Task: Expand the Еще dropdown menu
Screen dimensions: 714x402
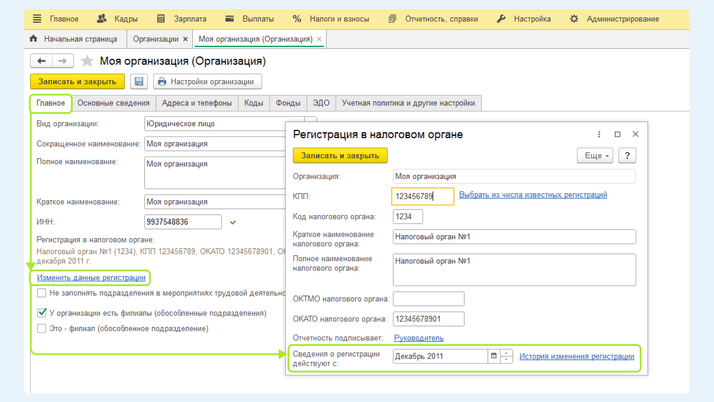Action: click(x=594, y=156)
